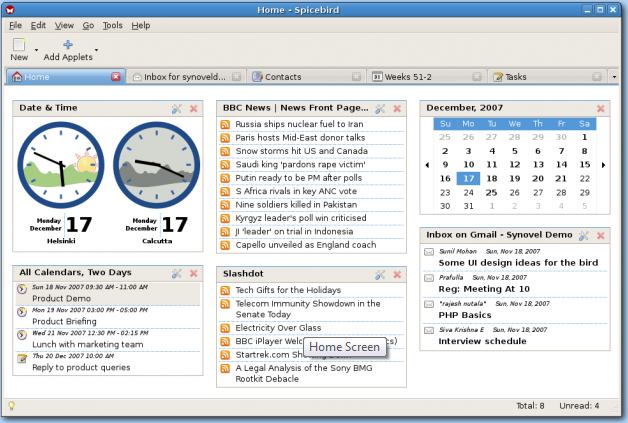Click RSS icon beside 'Saudi king' headline
This screenshot has height=423, width=628.
click(x=225, y=165)
